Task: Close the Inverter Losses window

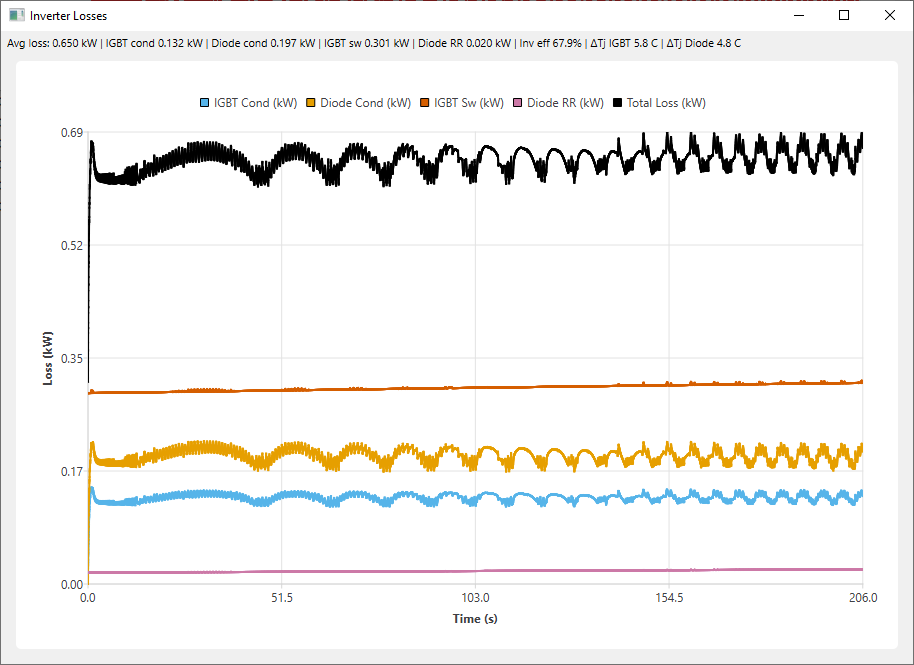Action: [x=890, y=16]
